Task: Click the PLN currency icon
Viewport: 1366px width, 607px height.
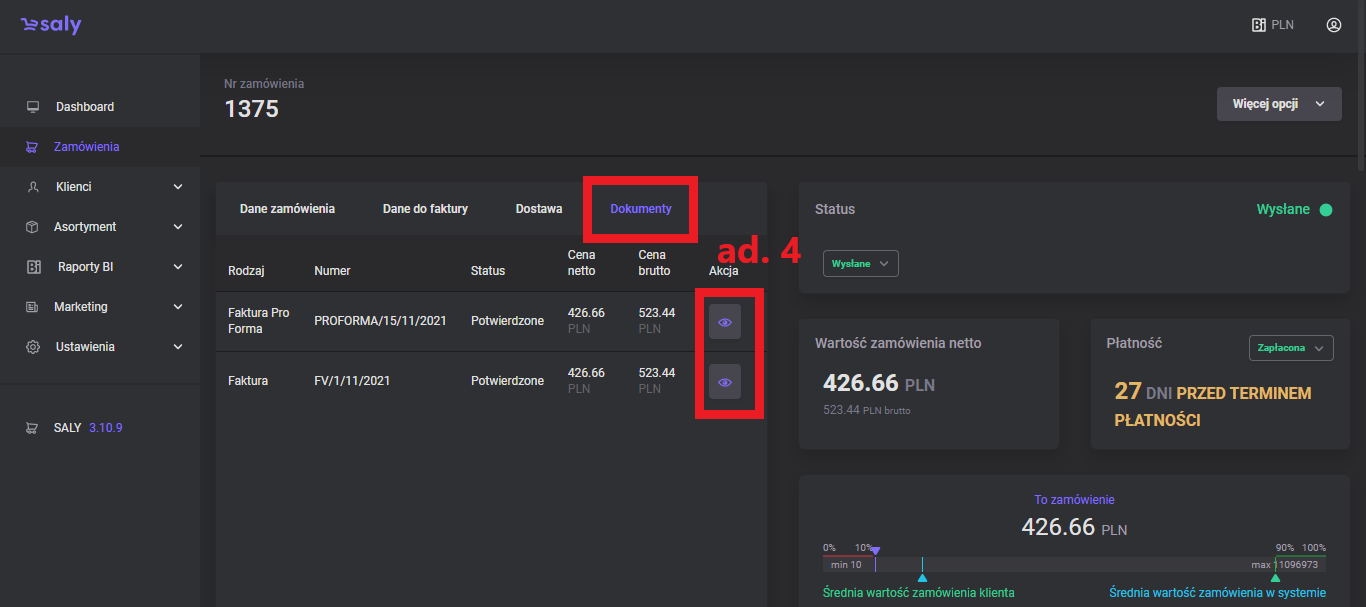Action: [x=1259, y=25]
